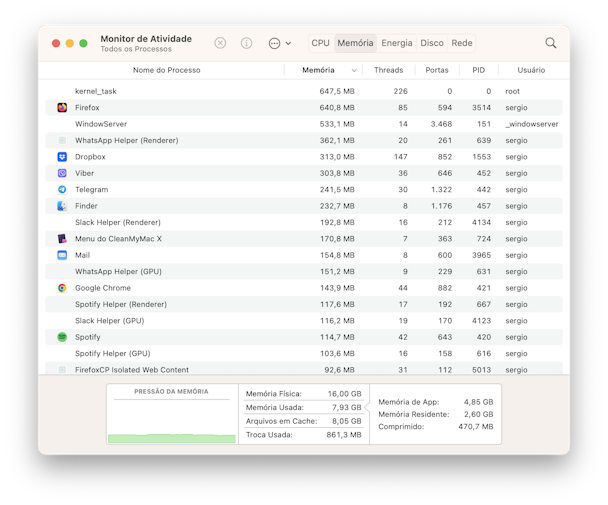Click Memória Residente value 2,60 GB

click(x=478, y=414)
